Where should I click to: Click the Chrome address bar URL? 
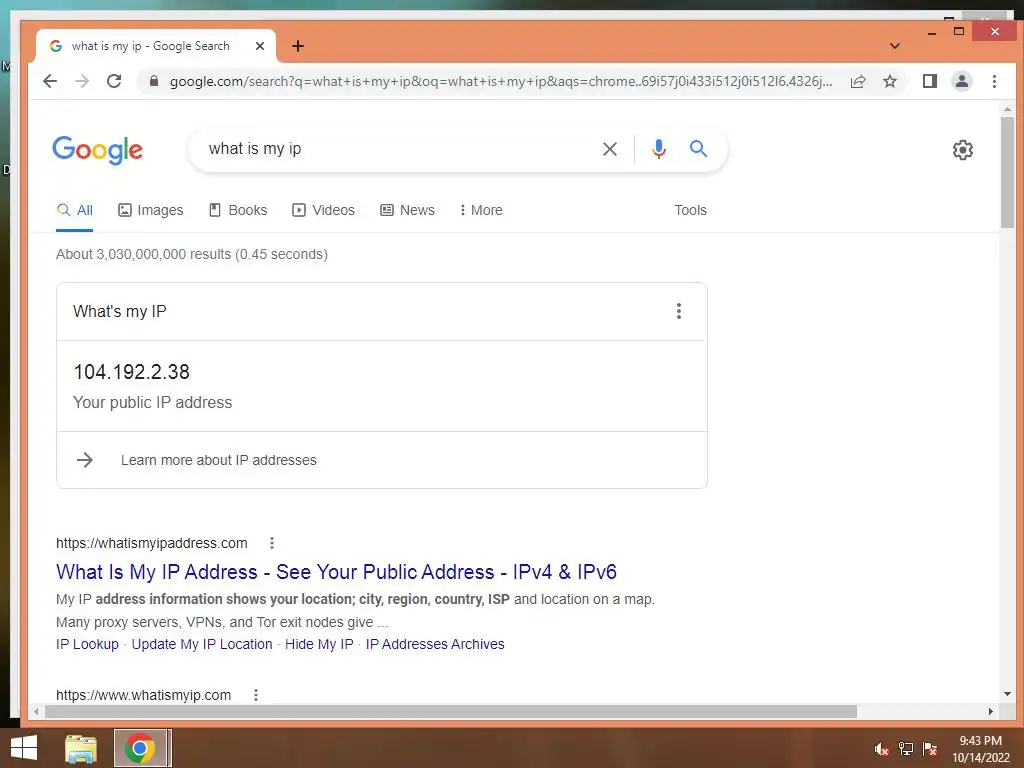[501, 81]
